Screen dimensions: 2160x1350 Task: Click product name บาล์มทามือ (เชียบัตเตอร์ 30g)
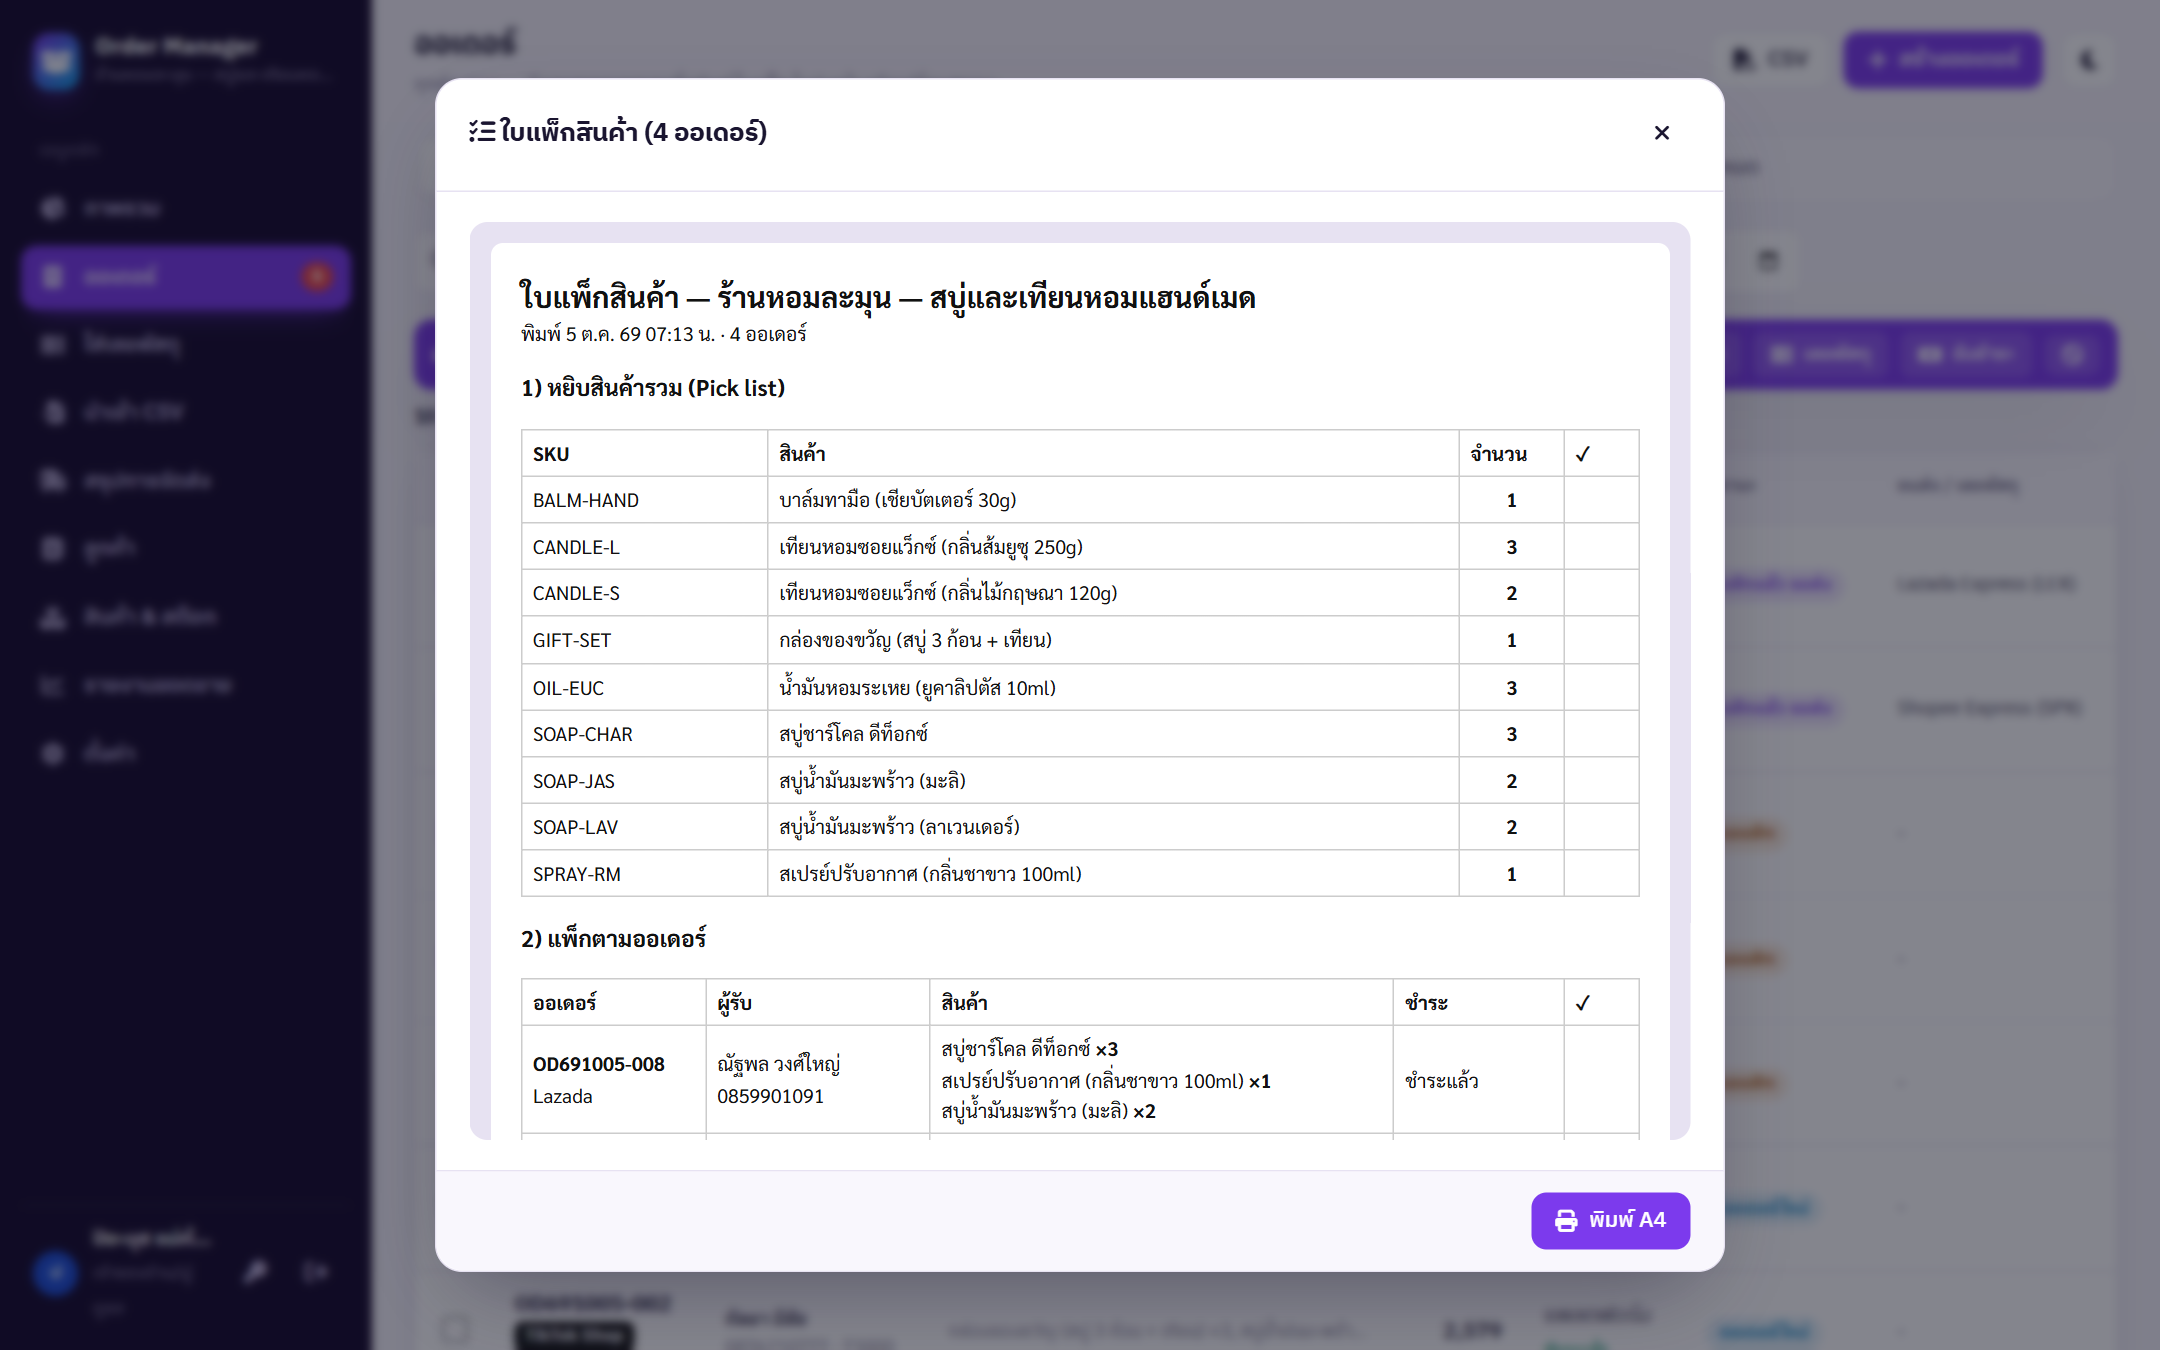click(897, 500)
